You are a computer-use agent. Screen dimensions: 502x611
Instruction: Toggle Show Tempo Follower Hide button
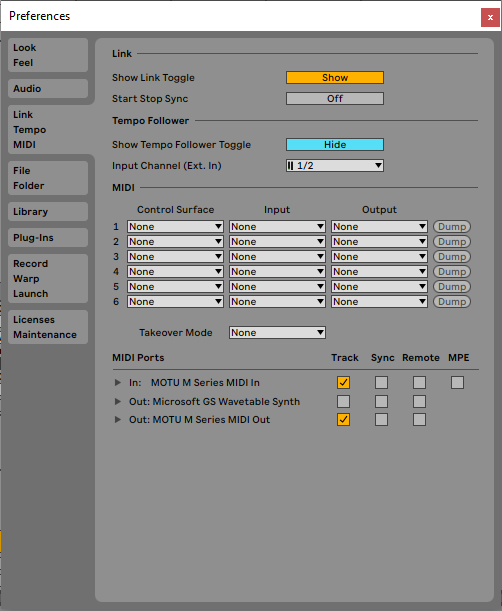point(335,145)
